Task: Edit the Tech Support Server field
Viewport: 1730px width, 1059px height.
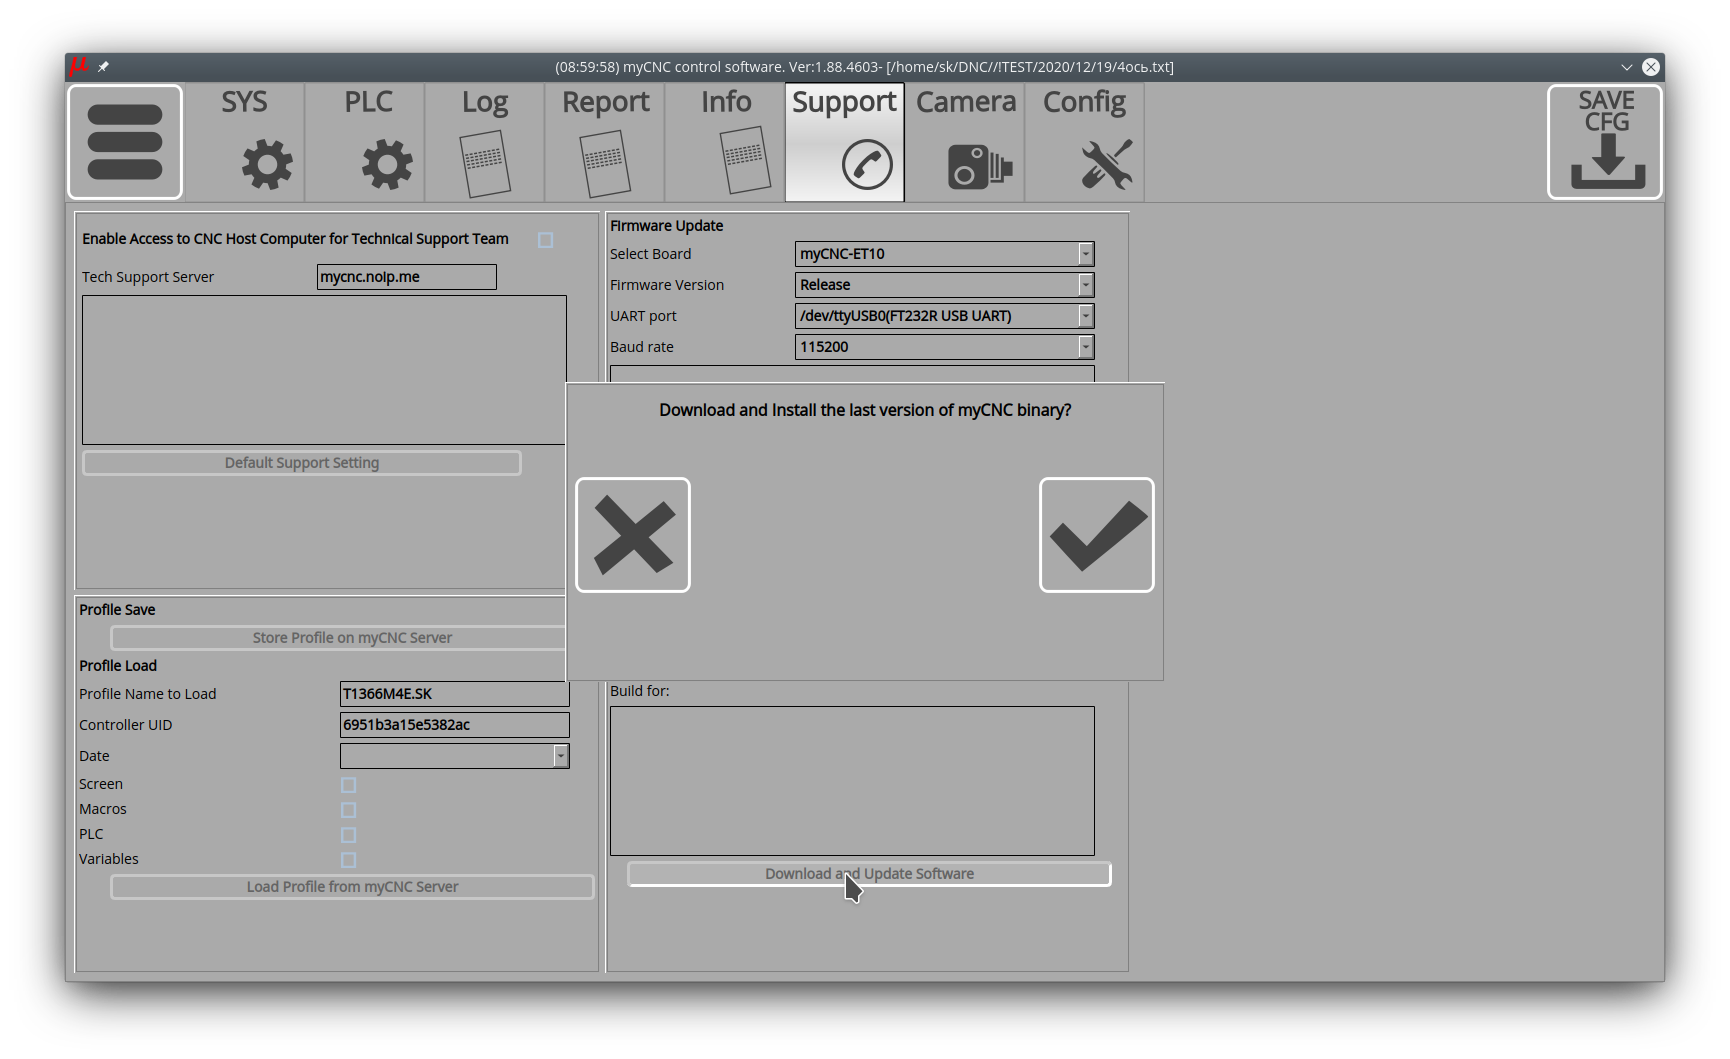Action: tap(407, 277)
